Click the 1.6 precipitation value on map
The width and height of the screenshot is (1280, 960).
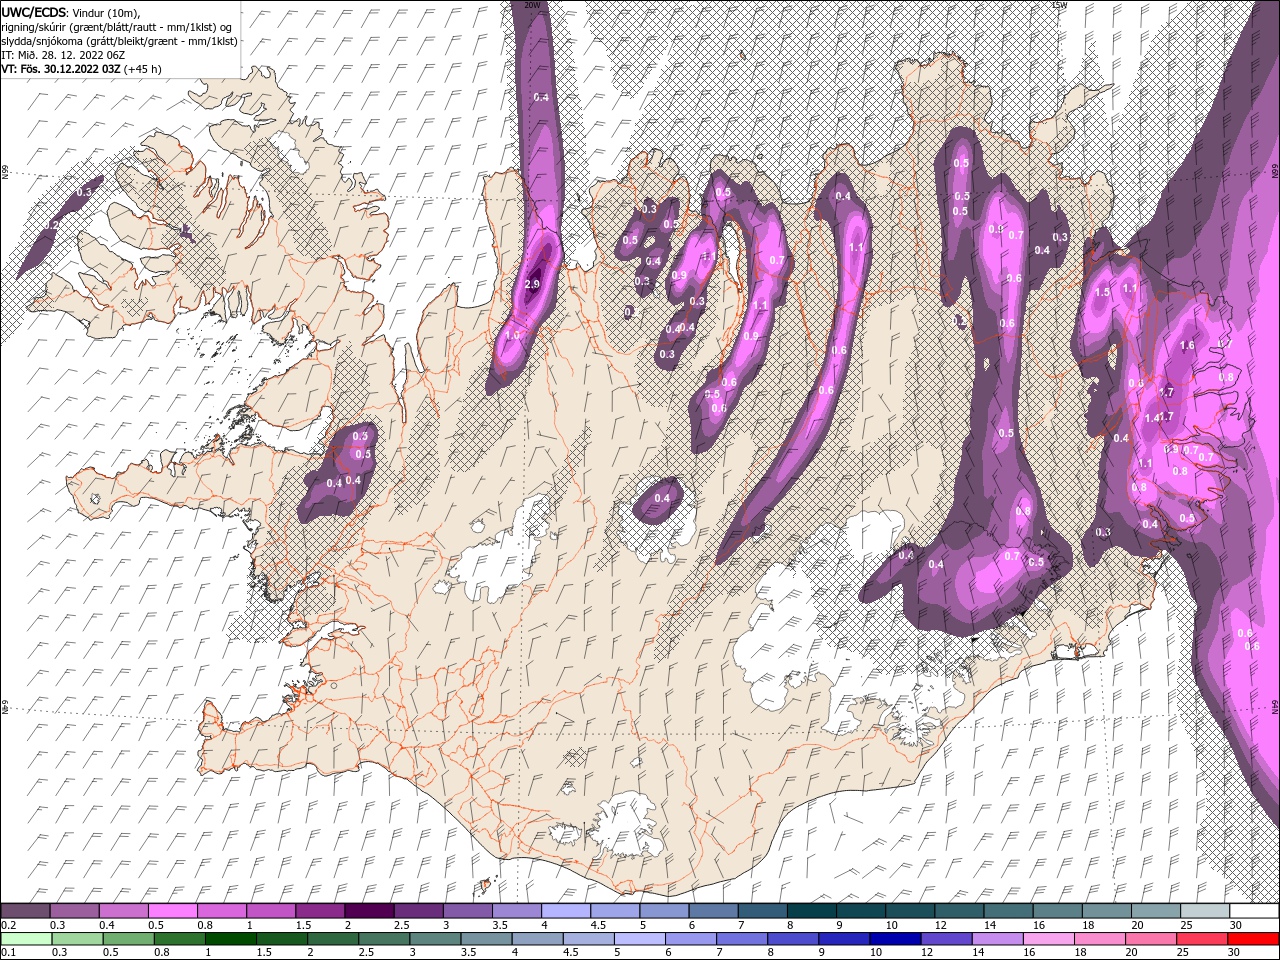[1187, 345]
